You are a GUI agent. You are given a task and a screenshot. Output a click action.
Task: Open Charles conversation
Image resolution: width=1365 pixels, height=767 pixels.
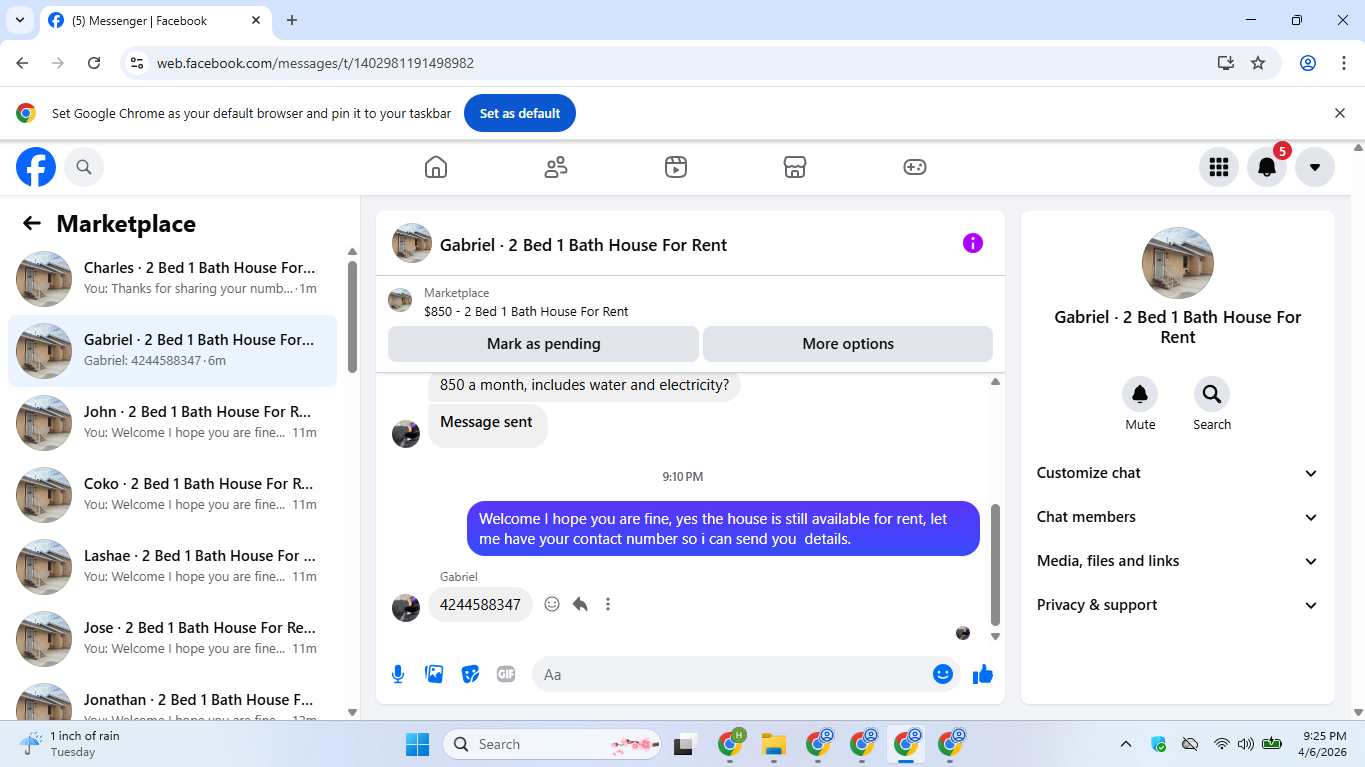[172, 278]
